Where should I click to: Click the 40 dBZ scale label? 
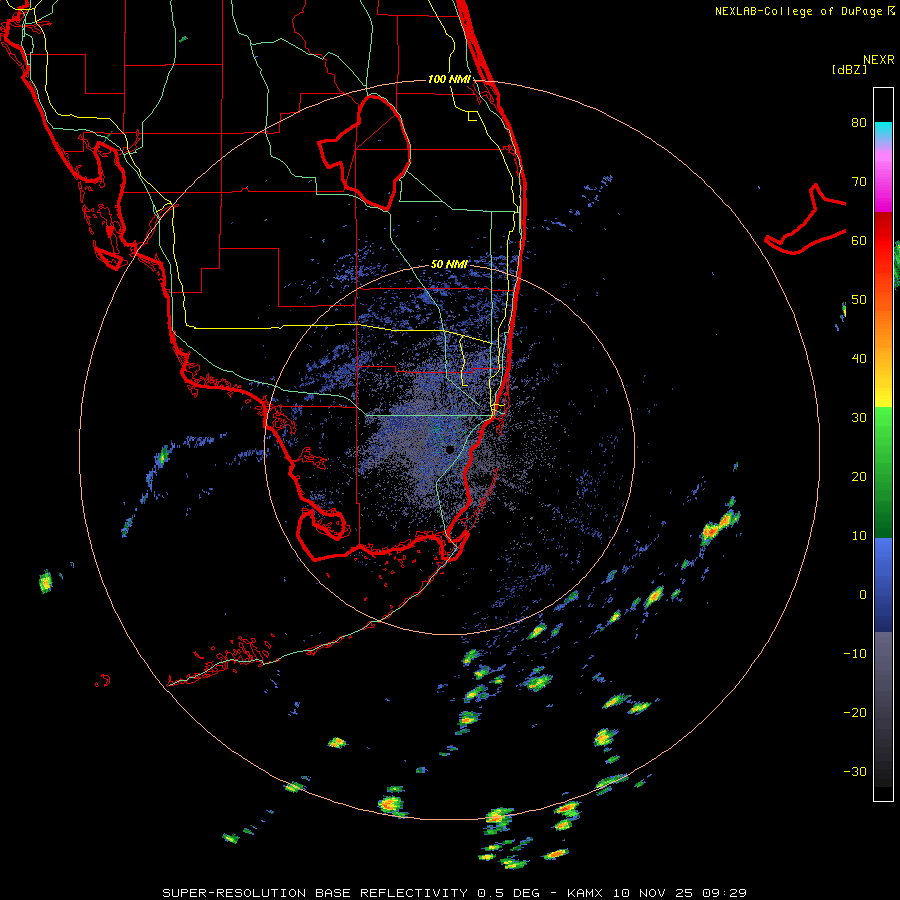(859, 359)
